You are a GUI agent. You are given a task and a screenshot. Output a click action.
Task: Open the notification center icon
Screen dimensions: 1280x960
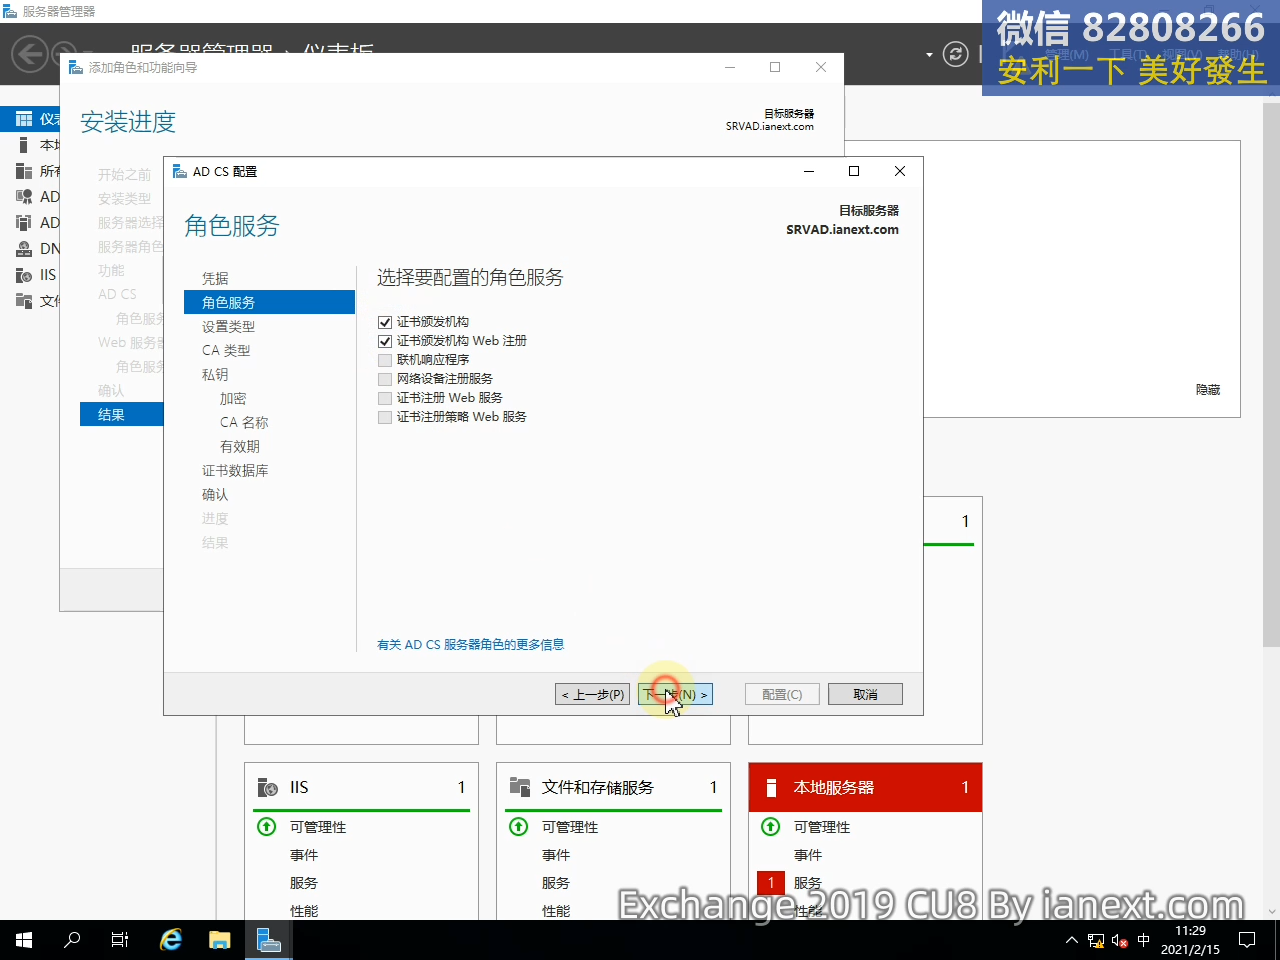pos(1247,940)
